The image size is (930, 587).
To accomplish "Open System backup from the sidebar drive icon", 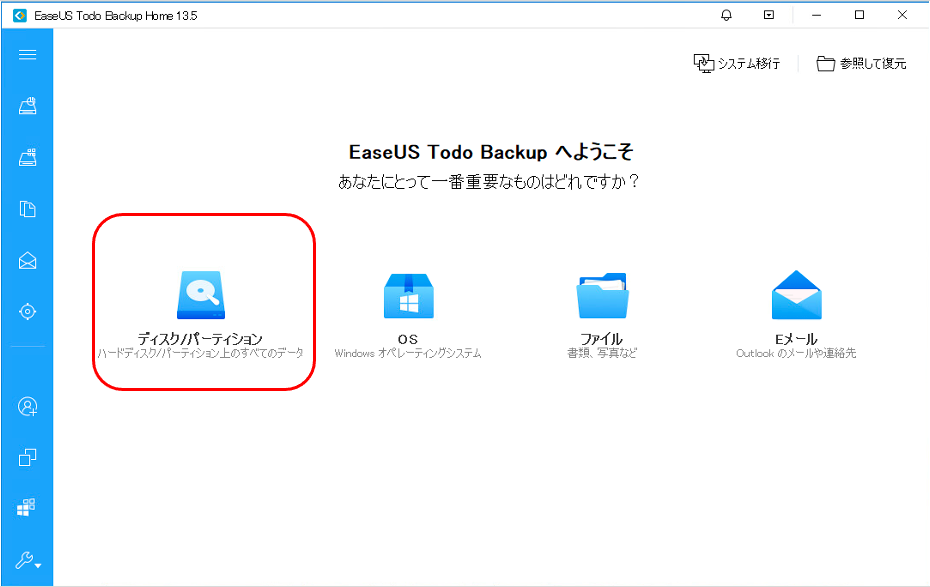I will tap(27, 157).
